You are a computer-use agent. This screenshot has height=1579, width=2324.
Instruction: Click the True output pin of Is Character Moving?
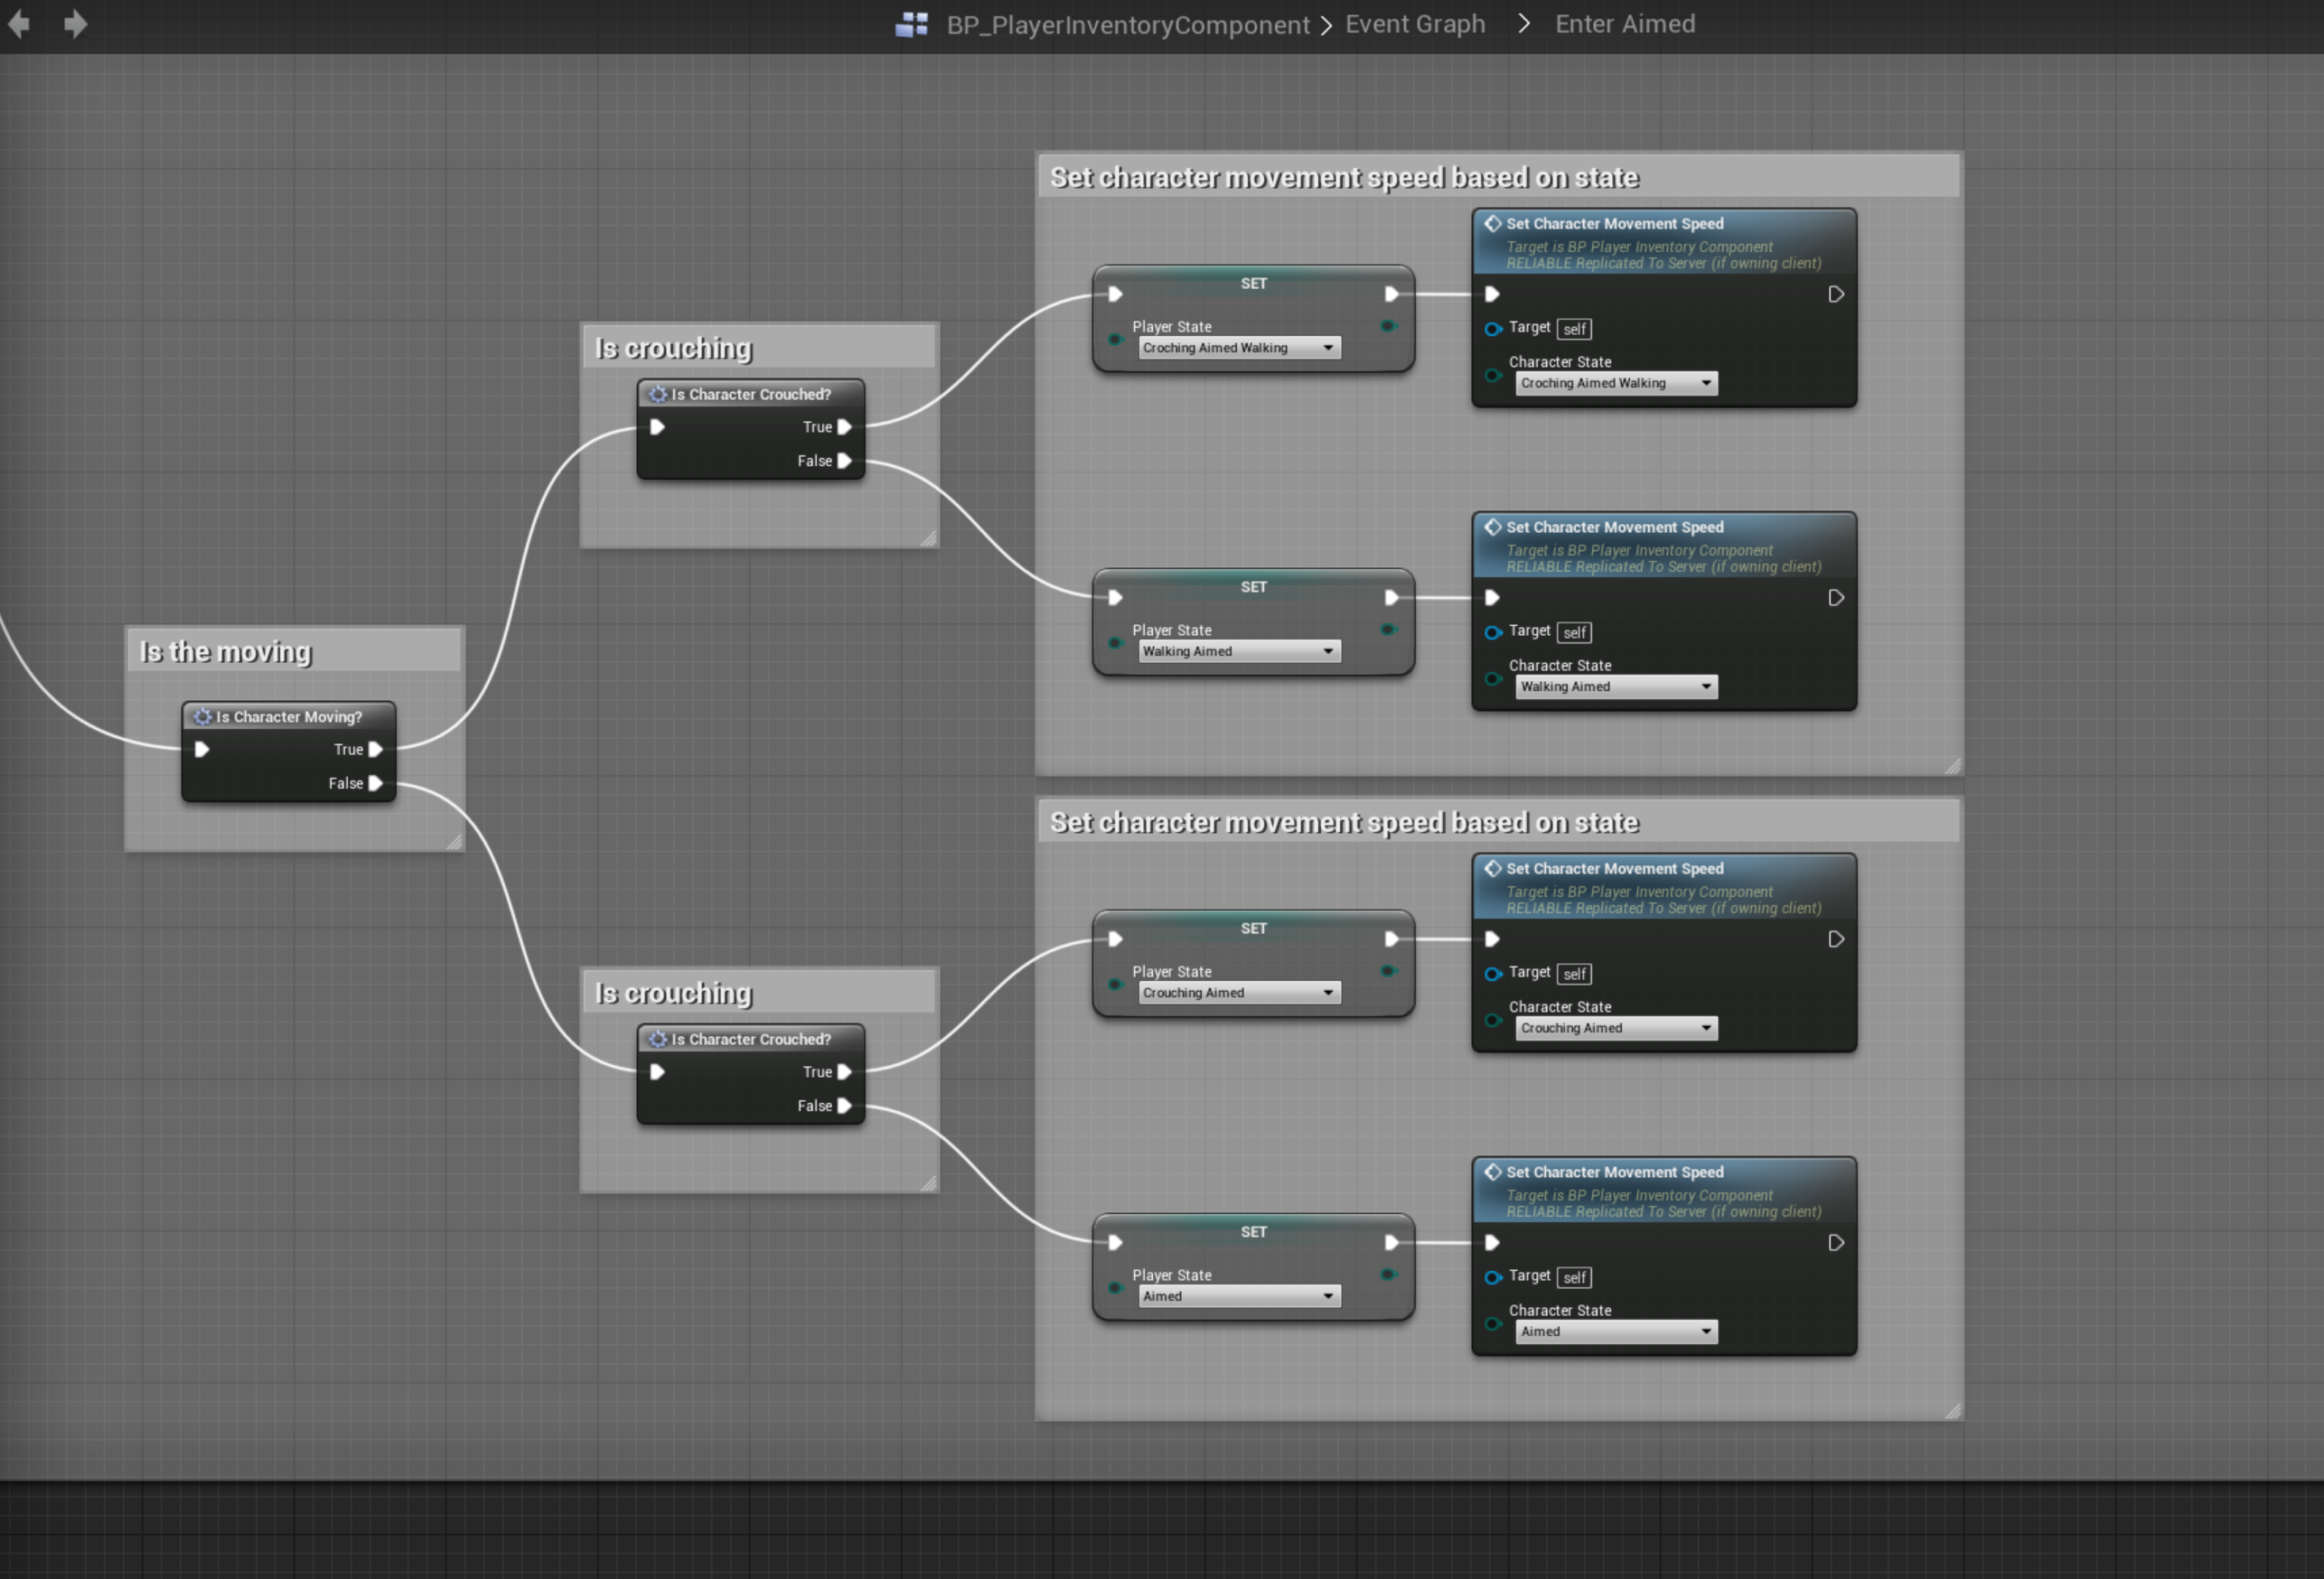376,749
